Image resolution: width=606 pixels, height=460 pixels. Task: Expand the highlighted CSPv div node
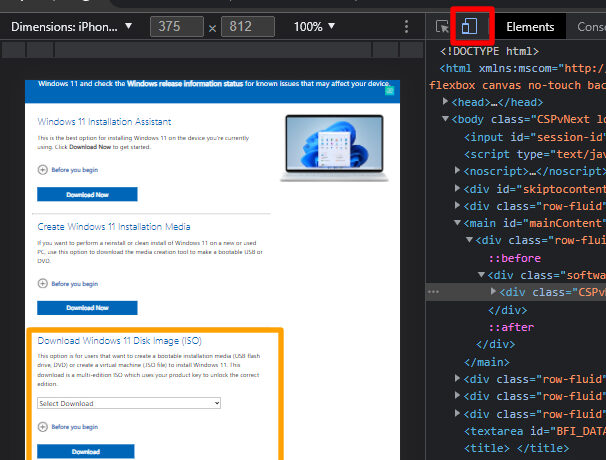(x=493, y=291)
